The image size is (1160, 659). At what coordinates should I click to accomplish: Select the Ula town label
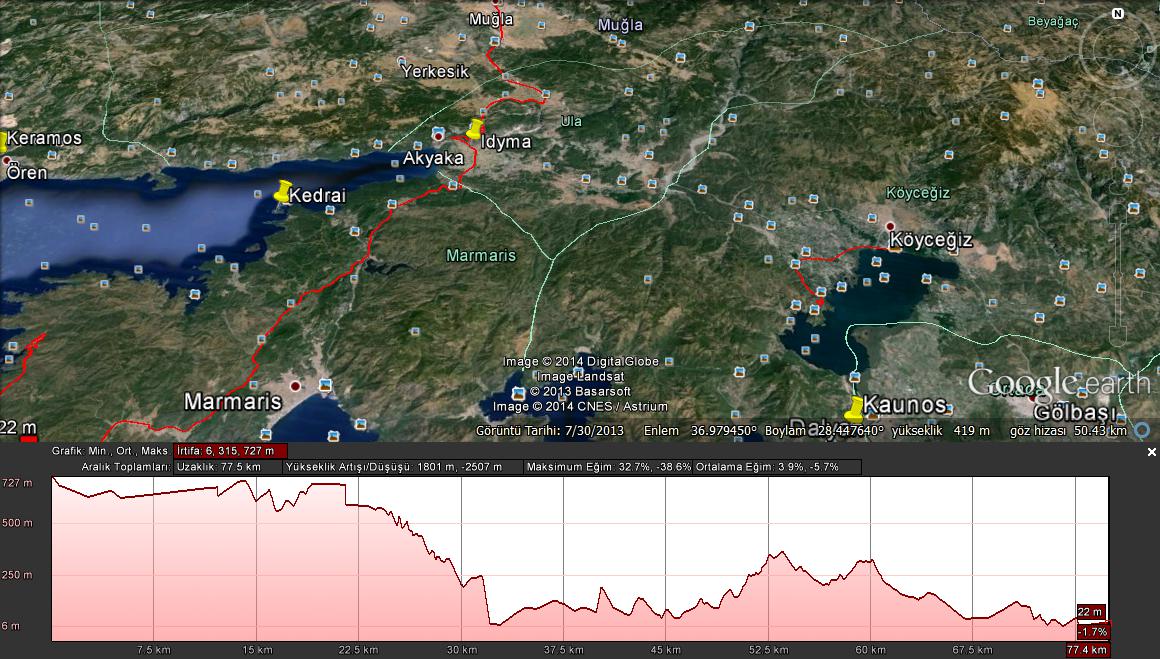(x=571, y=122)
